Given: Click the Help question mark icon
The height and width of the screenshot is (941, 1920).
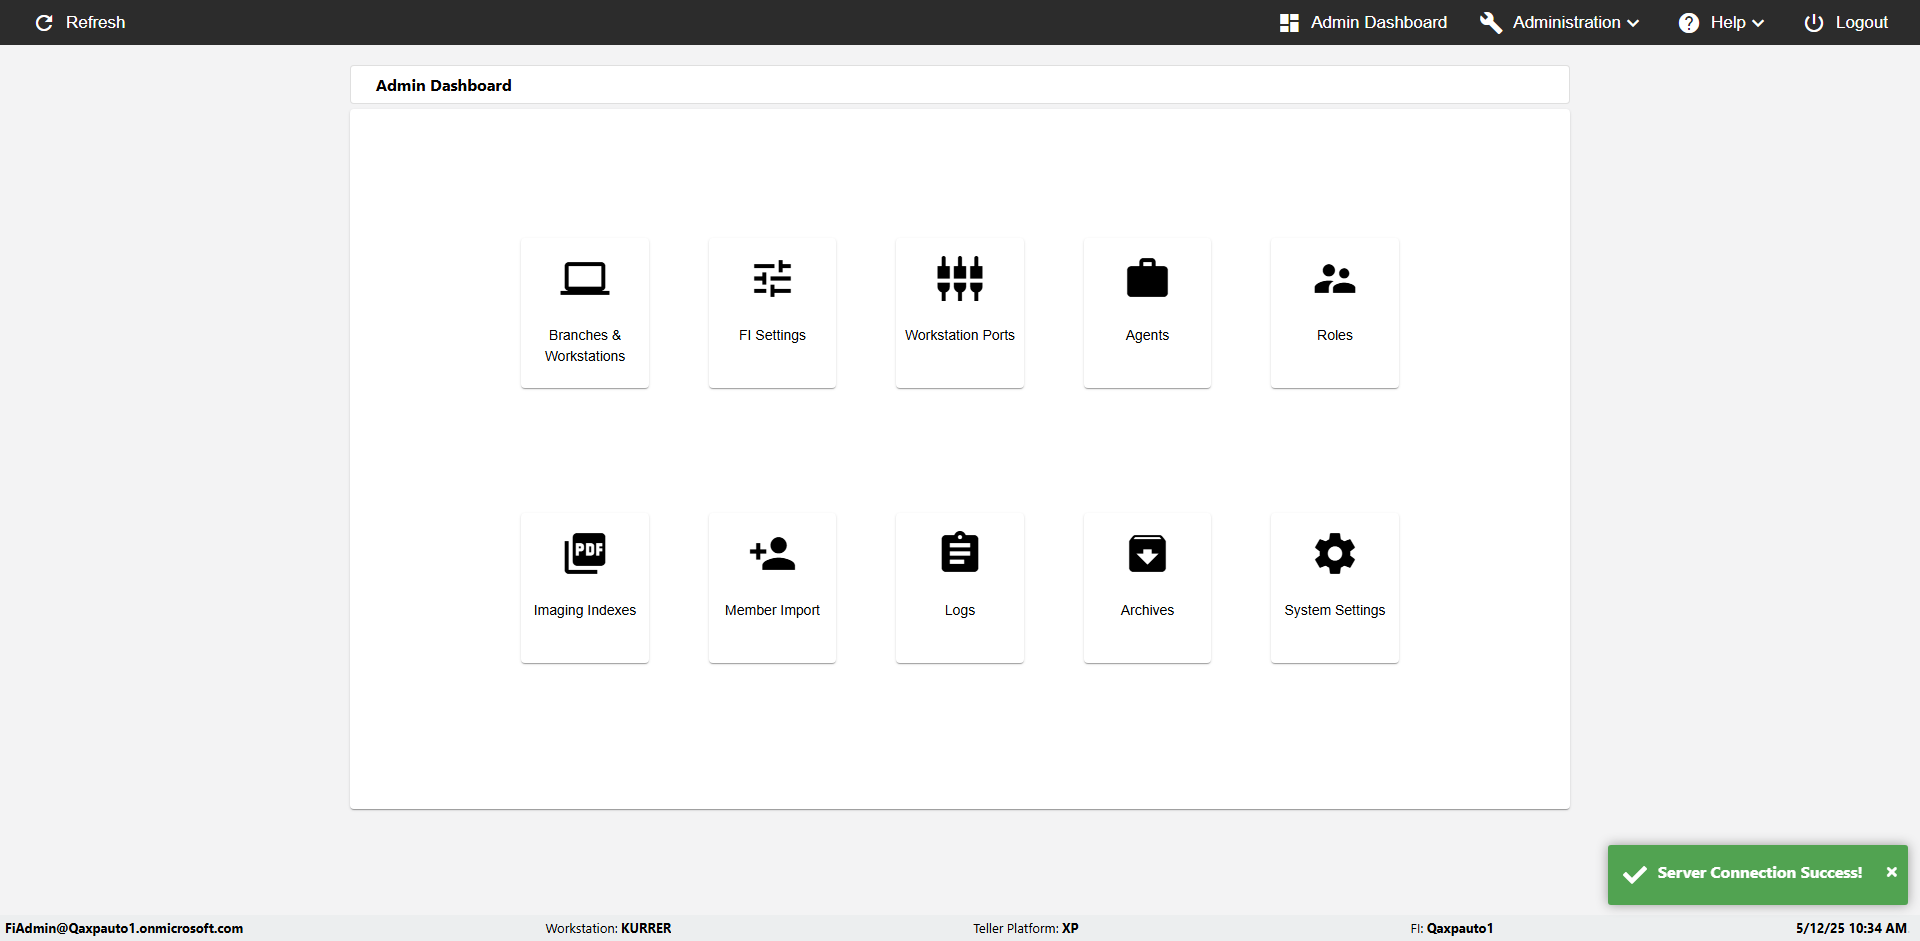Looking at the screenshot, I should [x=1689, y=23].
